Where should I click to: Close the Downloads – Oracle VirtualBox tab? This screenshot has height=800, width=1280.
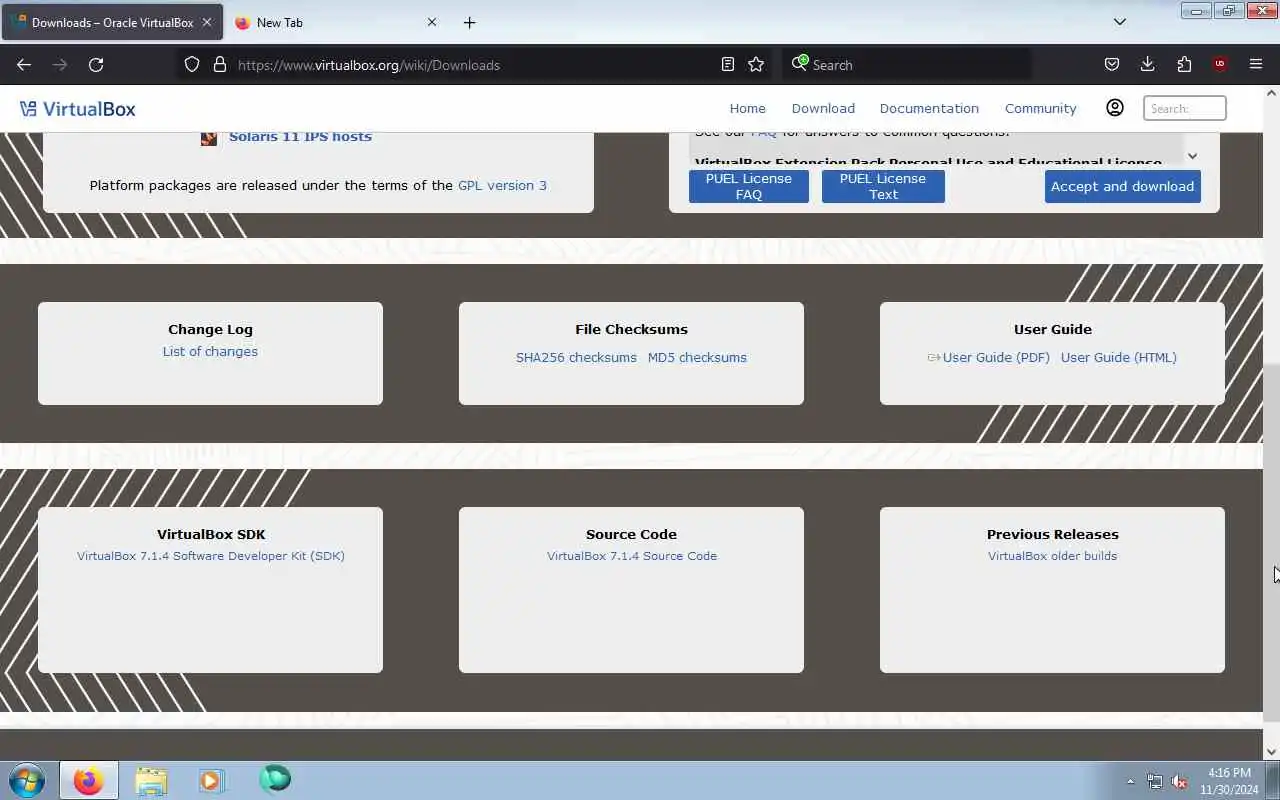coord(207,22)
